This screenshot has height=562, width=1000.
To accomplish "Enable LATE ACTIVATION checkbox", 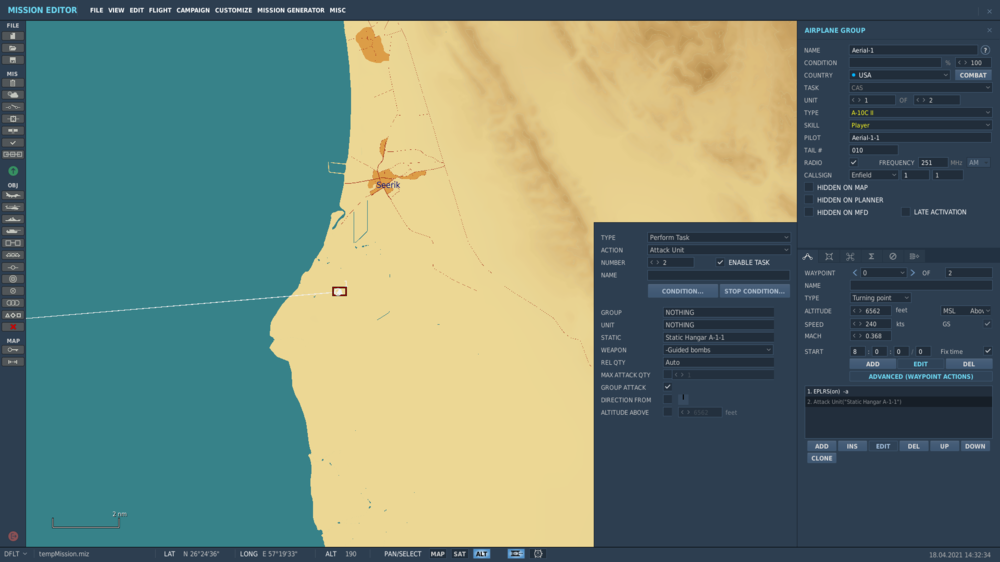I will point(906,212).
